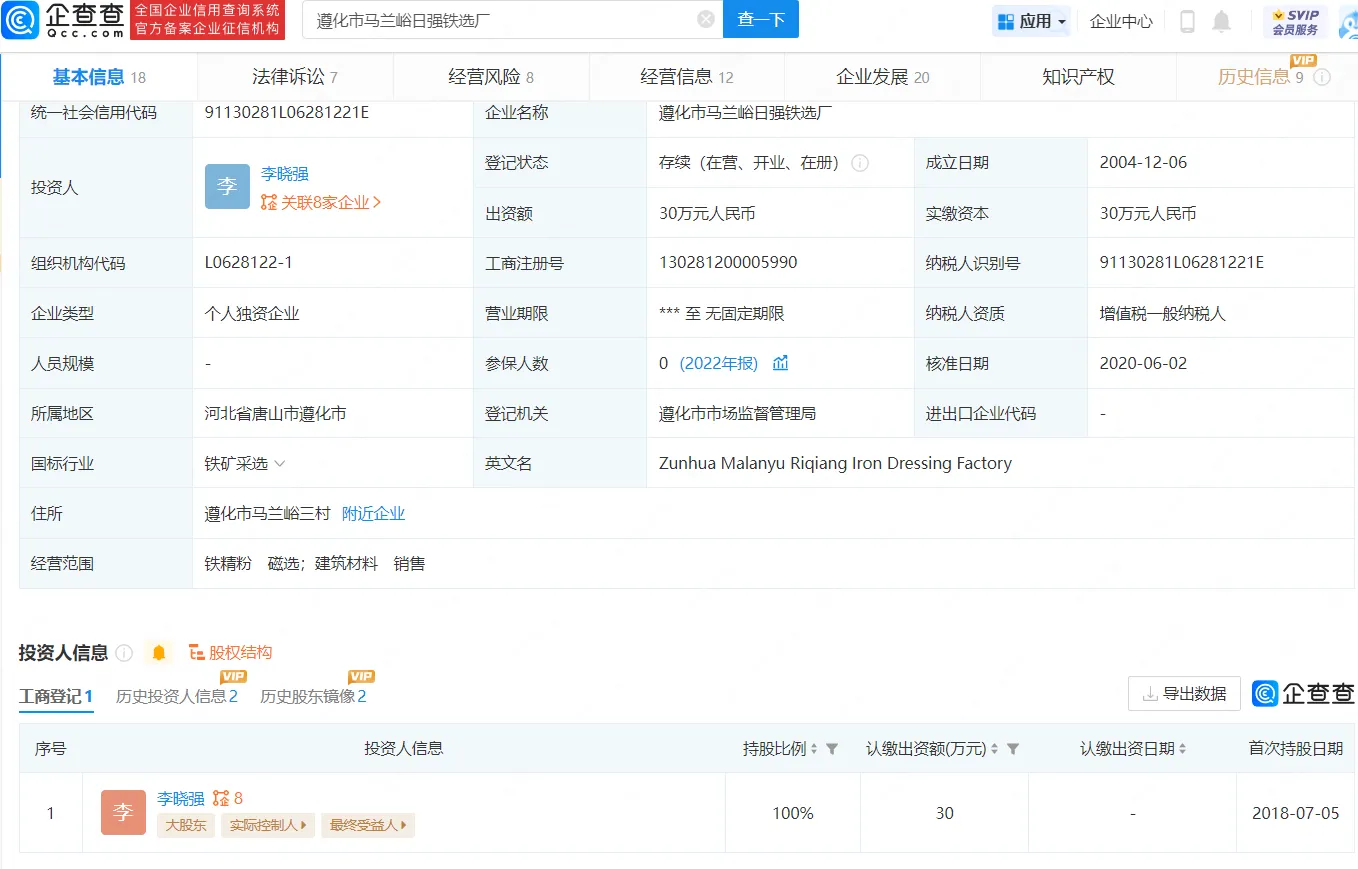Select 增值税一般纳税人 taxpayer qualification text
The height and width of the screenshot is (869, 1358).
coord(1162,313)
